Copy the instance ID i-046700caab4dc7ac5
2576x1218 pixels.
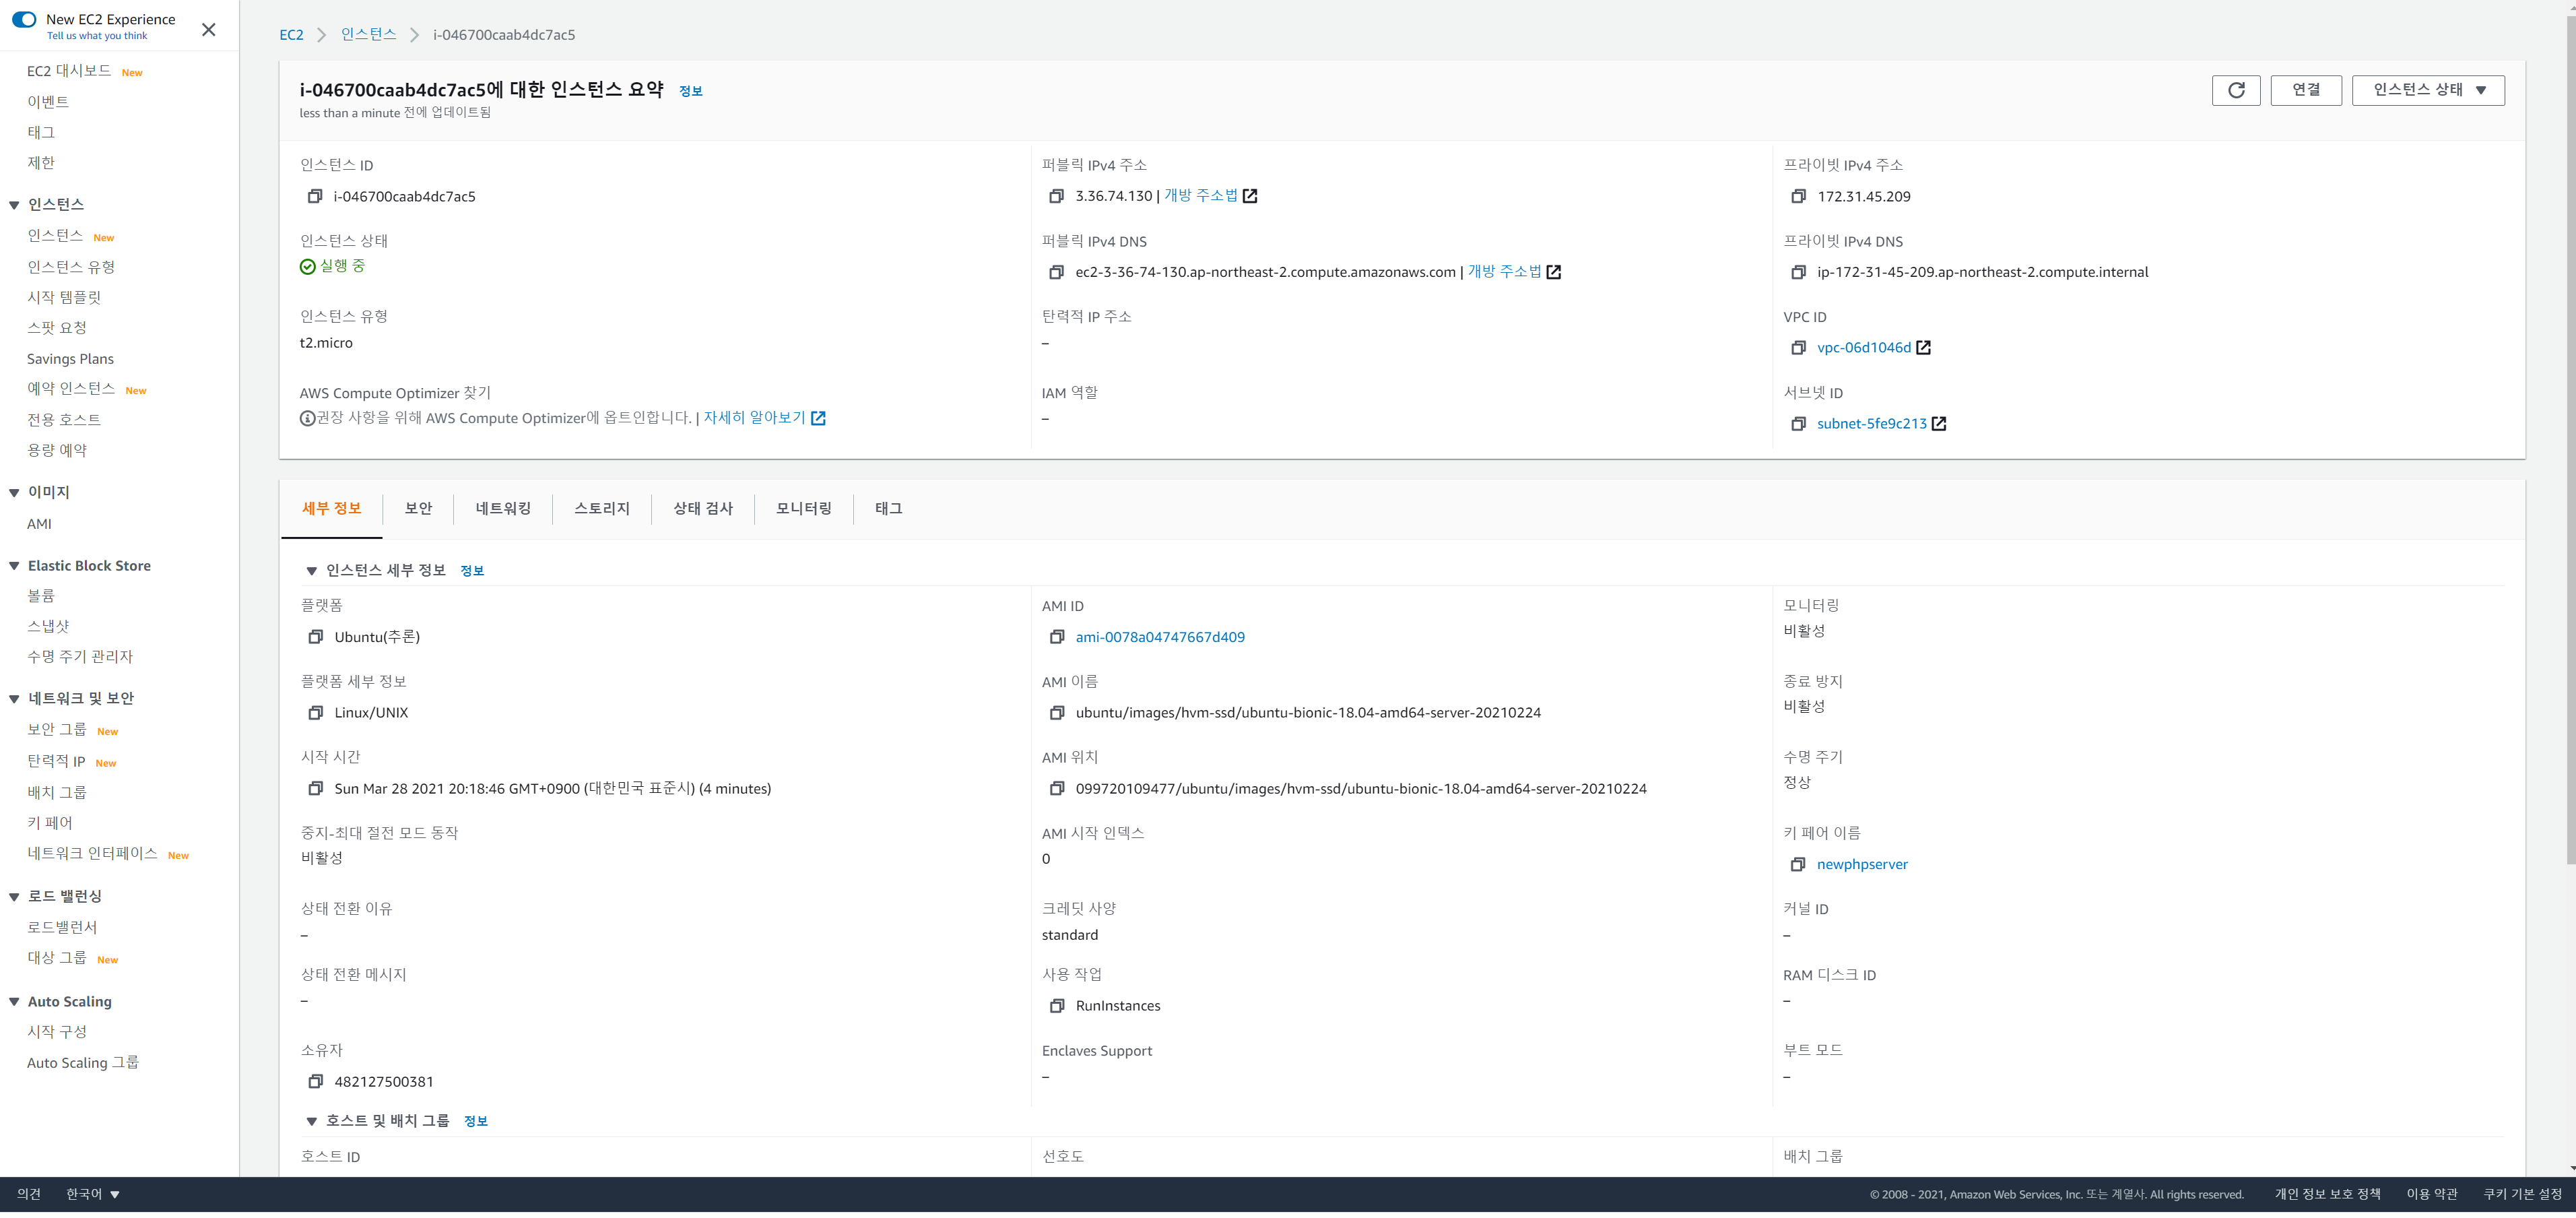(315, 196)
